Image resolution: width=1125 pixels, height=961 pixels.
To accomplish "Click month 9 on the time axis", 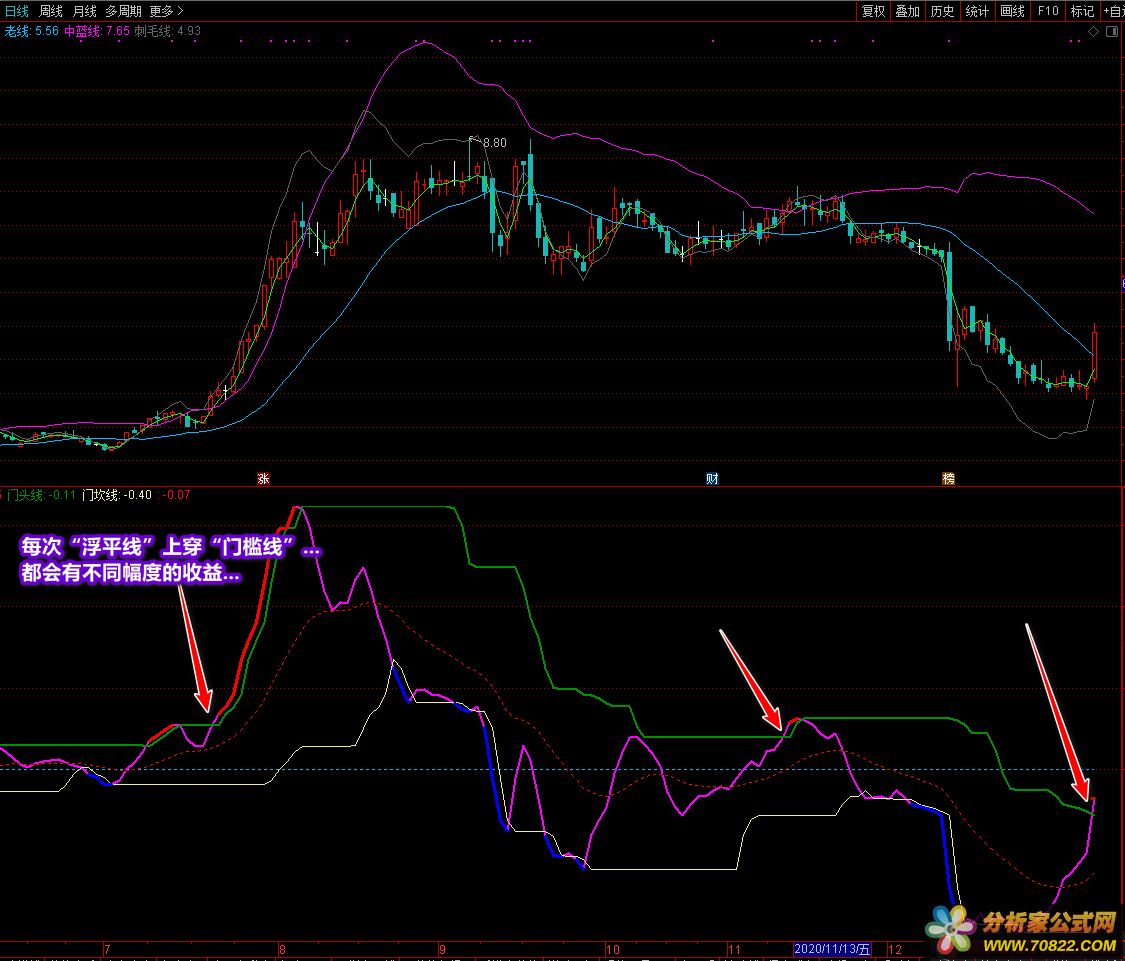I will pos(442,949).
